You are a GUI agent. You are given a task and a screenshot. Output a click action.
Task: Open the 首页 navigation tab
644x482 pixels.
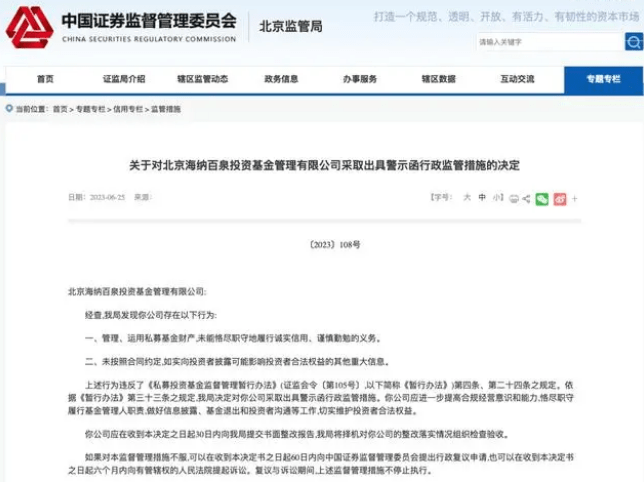tap(45, 79)
